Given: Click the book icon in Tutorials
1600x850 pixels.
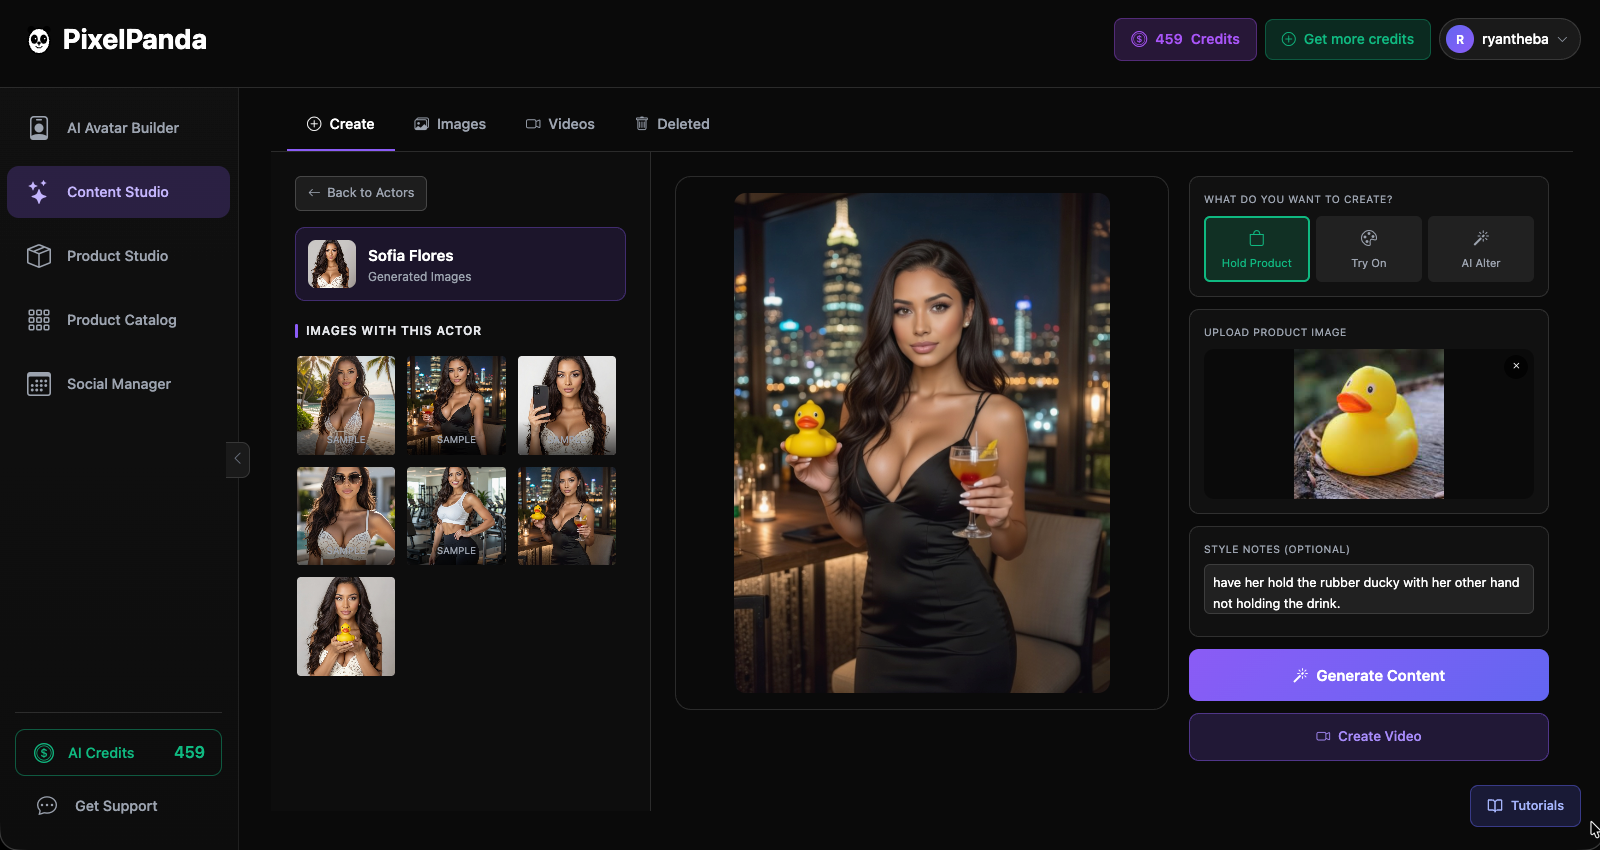Looking at the screenshot, I should (x=1495, y=806).
